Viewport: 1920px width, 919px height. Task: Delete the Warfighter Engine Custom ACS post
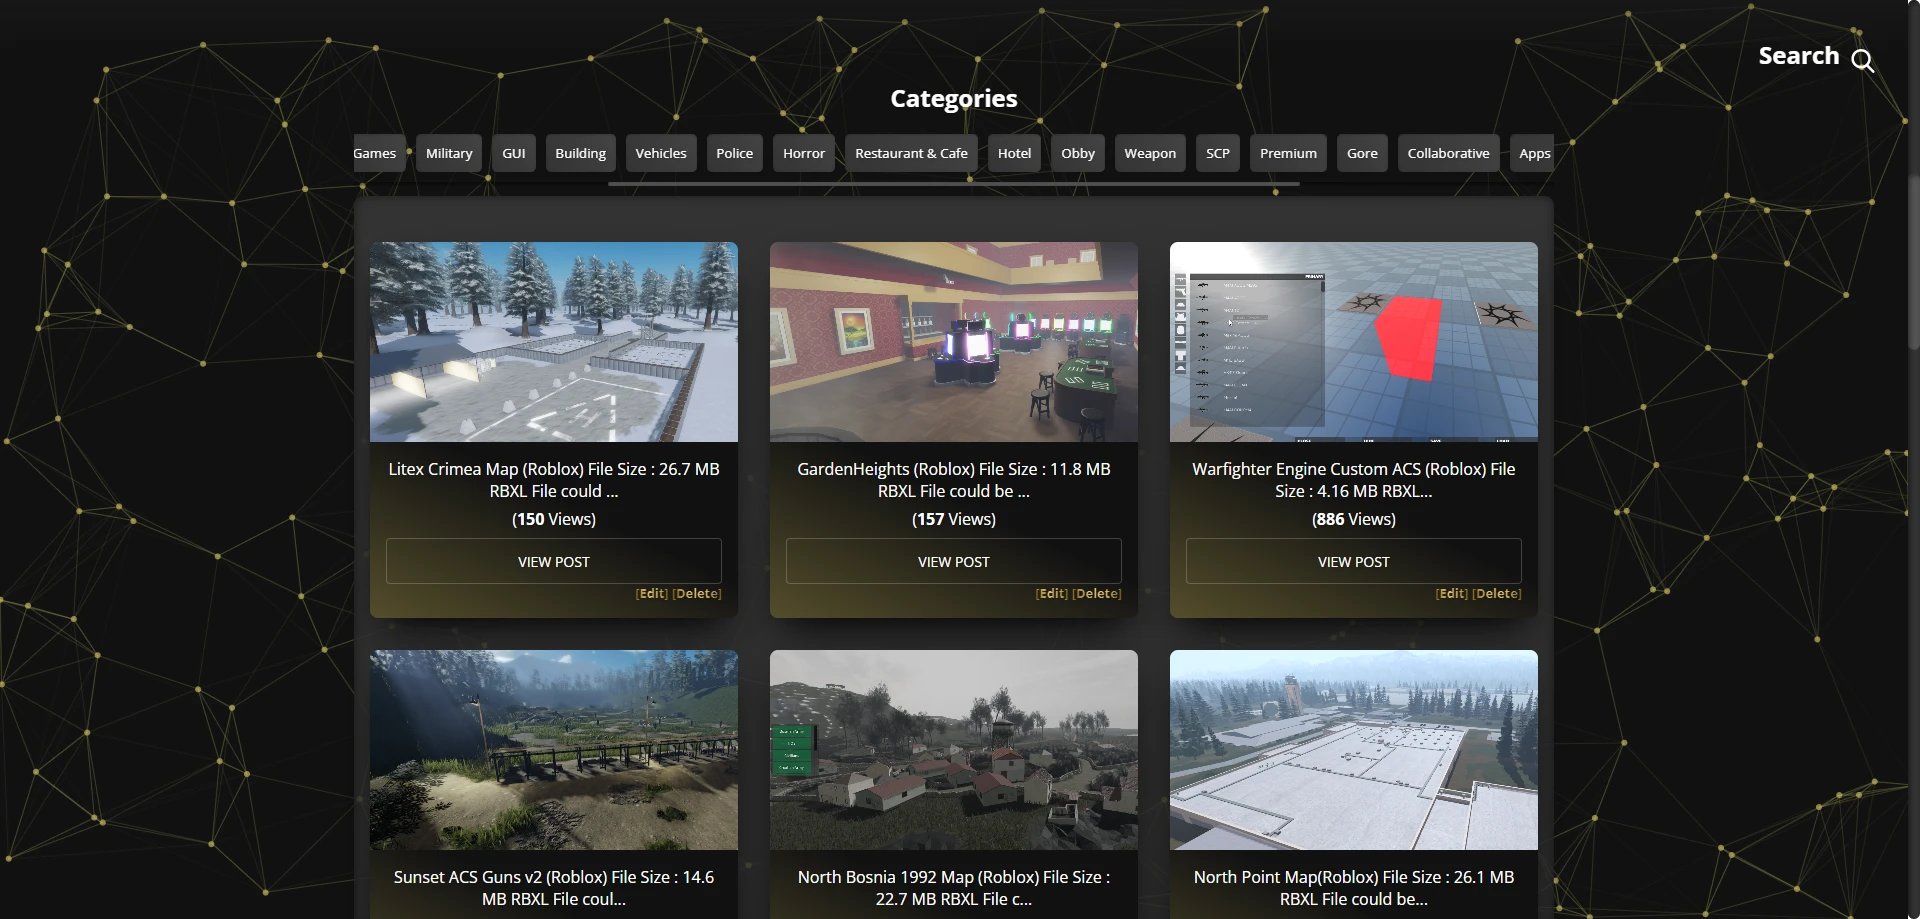click(1496, 594)
